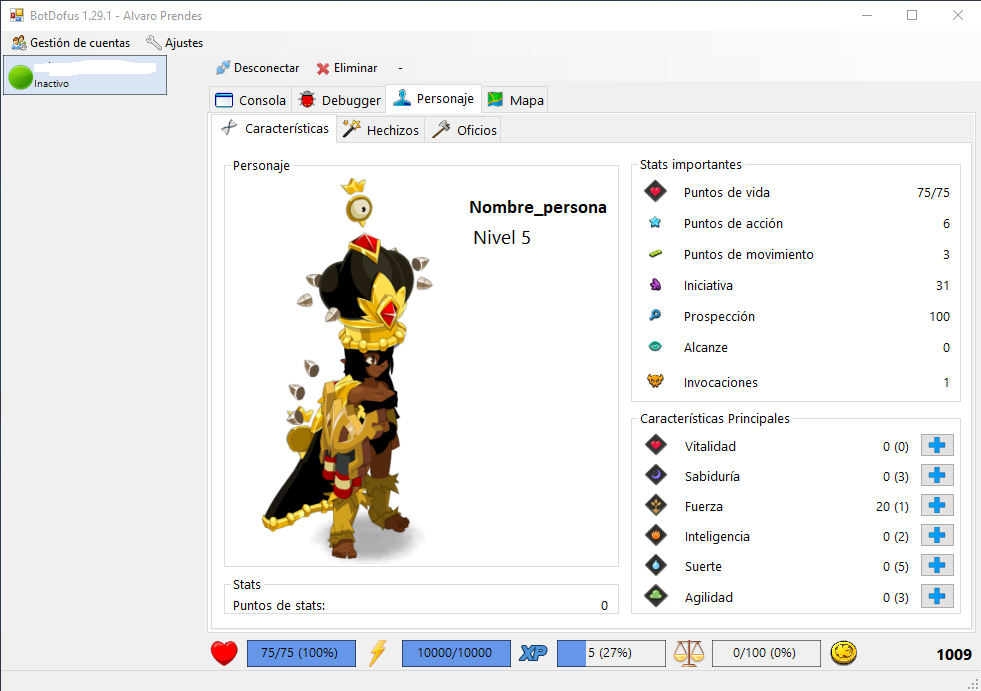Viewport: 981px width, 691px height.
Task: Select the Personaje tab
Action: (x=434, y=98)
